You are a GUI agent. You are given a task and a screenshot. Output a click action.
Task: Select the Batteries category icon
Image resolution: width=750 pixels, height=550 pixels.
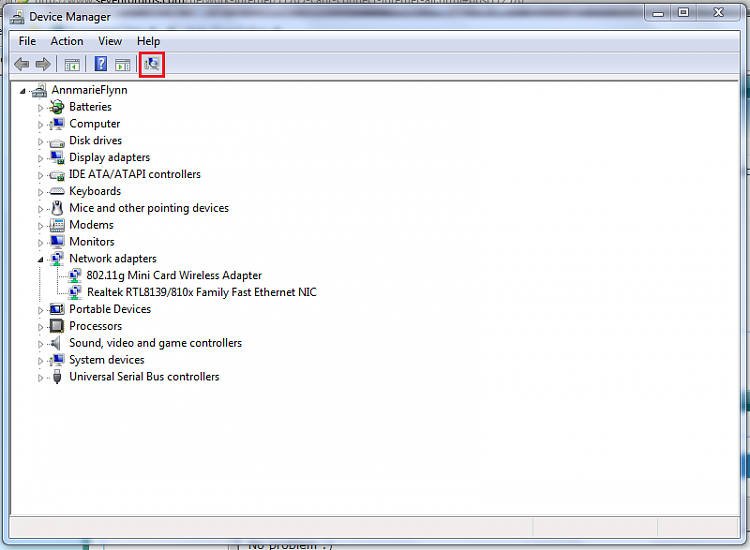coord(57,107)
